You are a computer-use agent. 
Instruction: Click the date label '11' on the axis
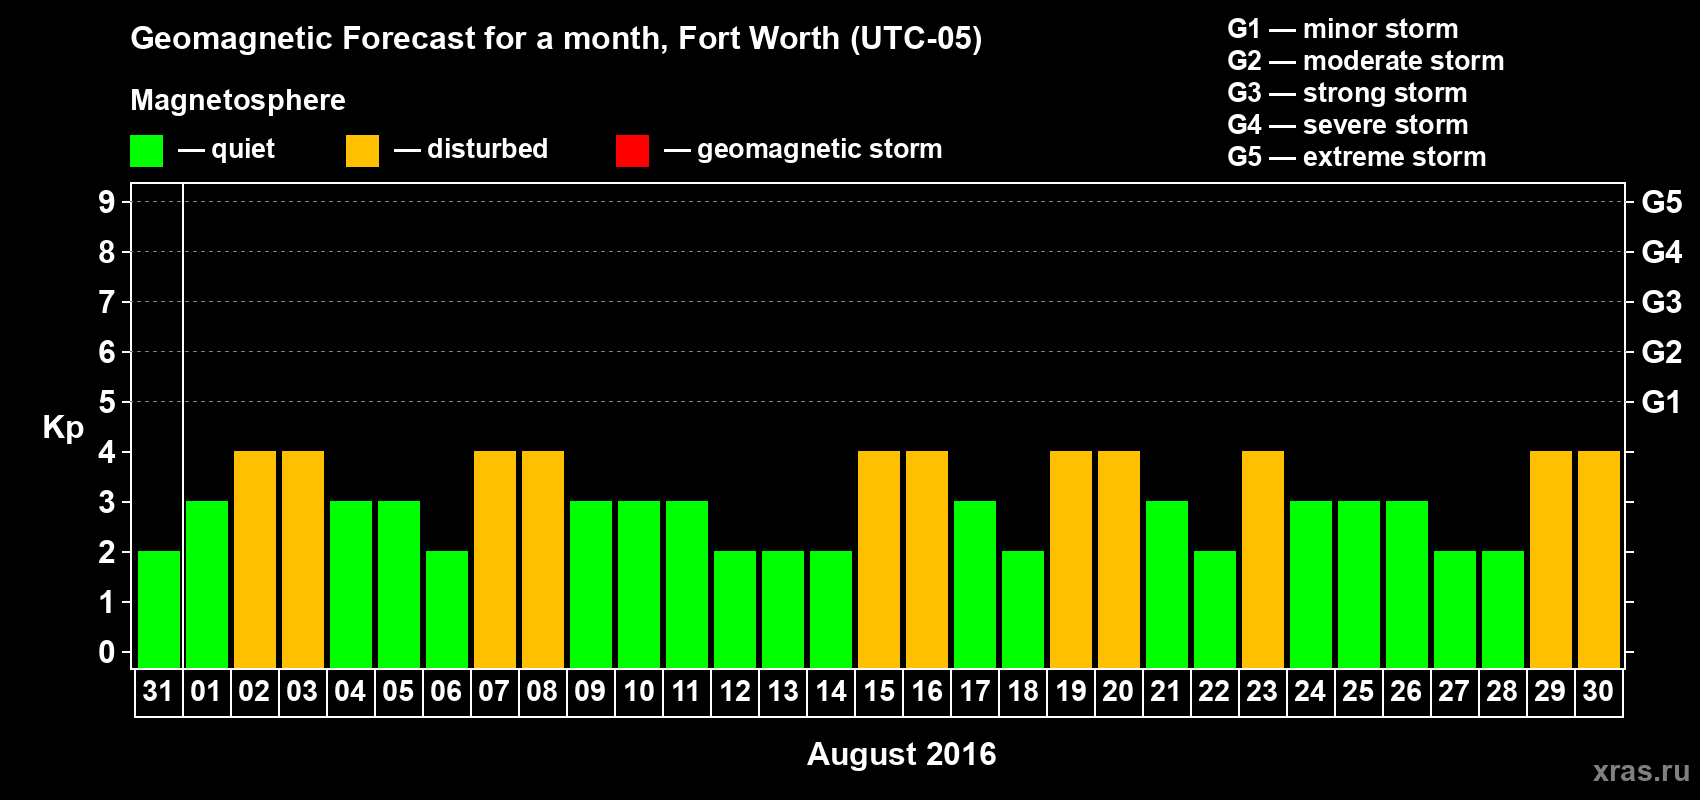click(686, 691)
